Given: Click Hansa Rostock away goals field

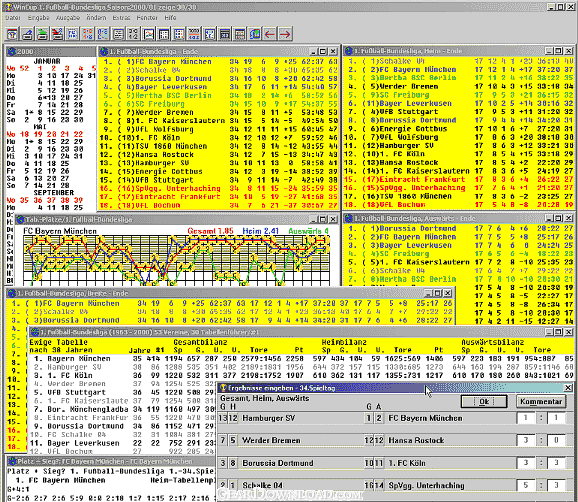Looking at the screenshot, I should pos(556,440).
